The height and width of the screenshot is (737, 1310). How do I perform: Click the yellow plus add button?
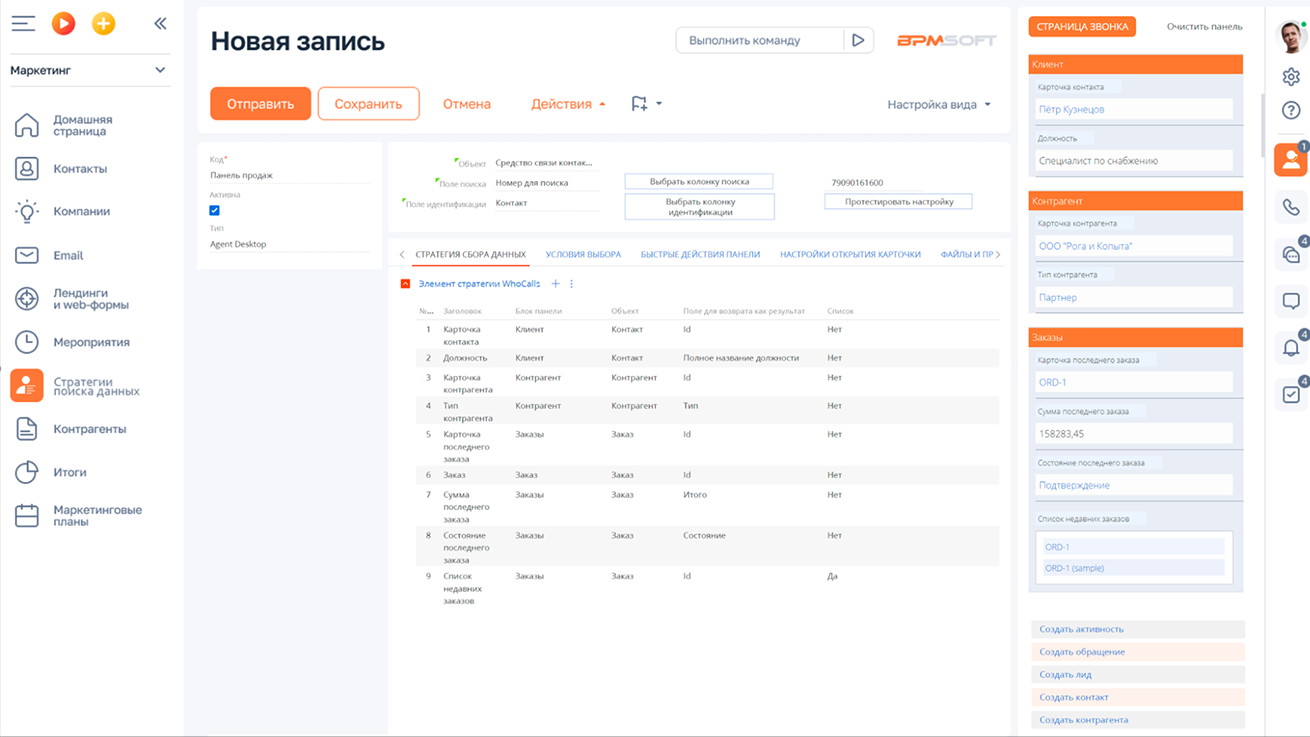tap(103, 22)
